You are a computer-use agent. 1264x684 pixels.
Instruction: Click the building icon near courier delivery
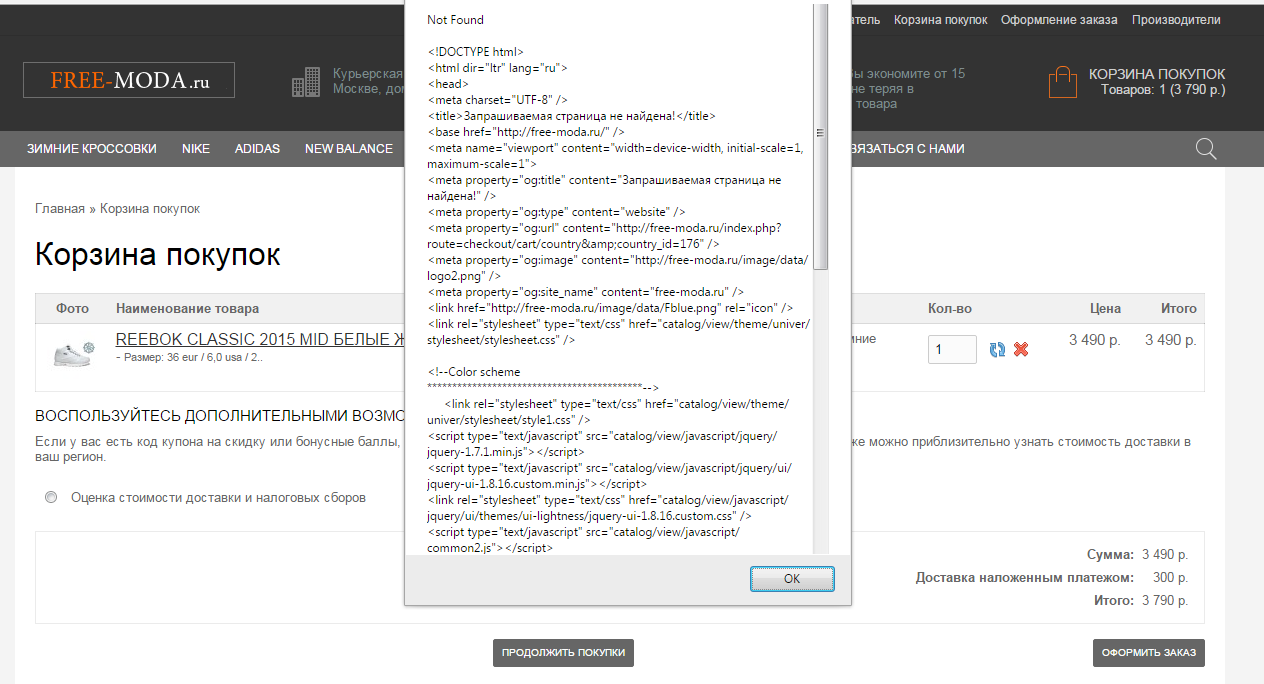(x=306, y=82)
